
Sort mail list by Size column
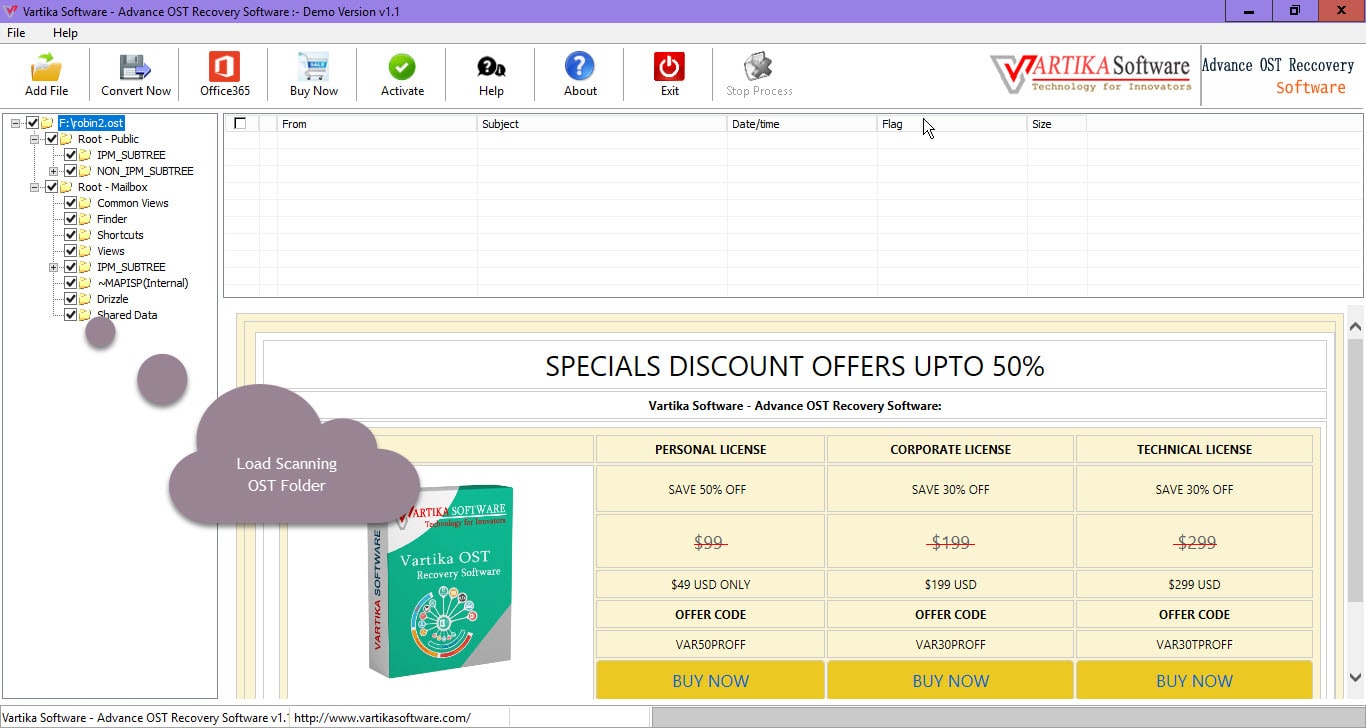(1057, 124)
